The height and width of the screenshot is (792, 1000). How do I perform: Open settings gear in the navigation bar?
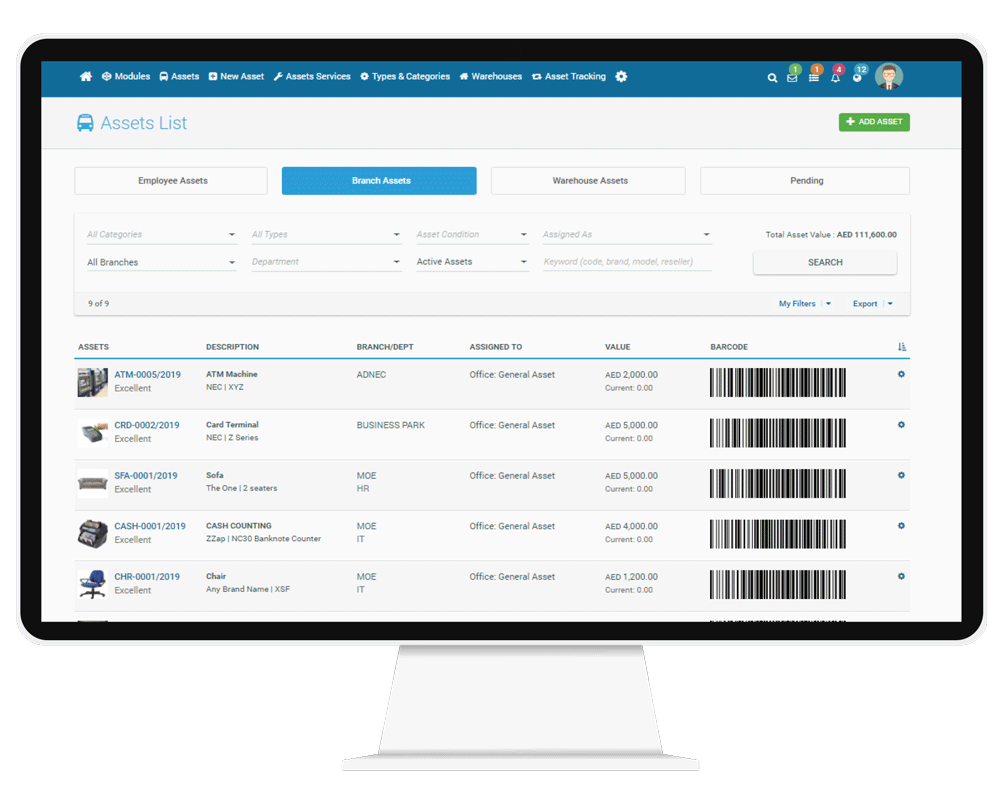[621, 77]
